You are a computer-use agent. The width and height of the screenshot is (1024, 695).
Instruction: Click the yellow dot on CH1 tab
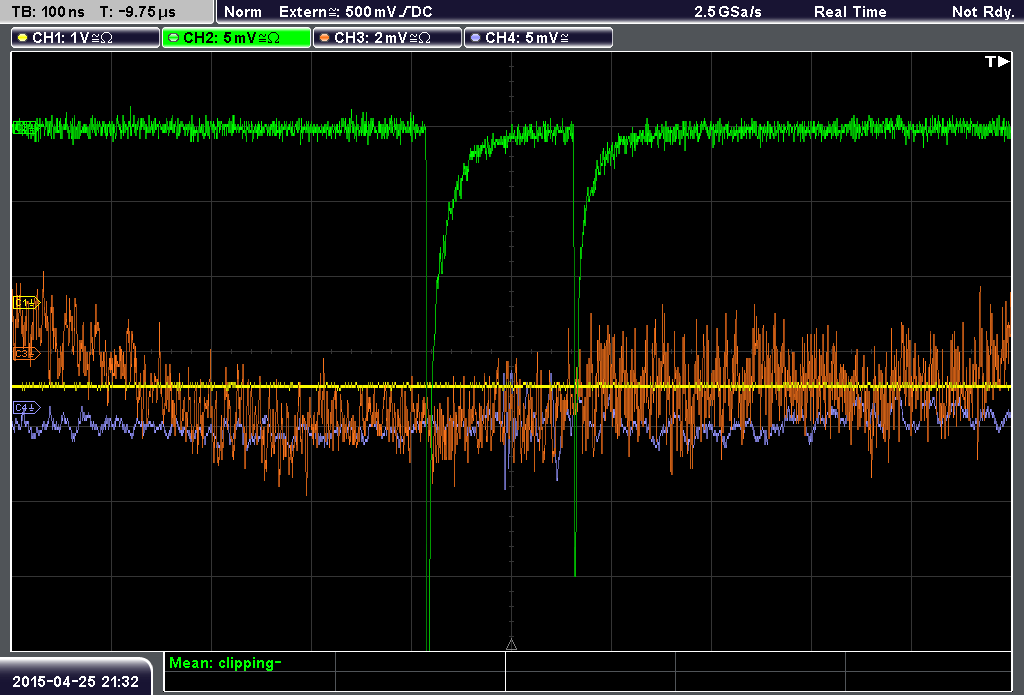point(23,38)
